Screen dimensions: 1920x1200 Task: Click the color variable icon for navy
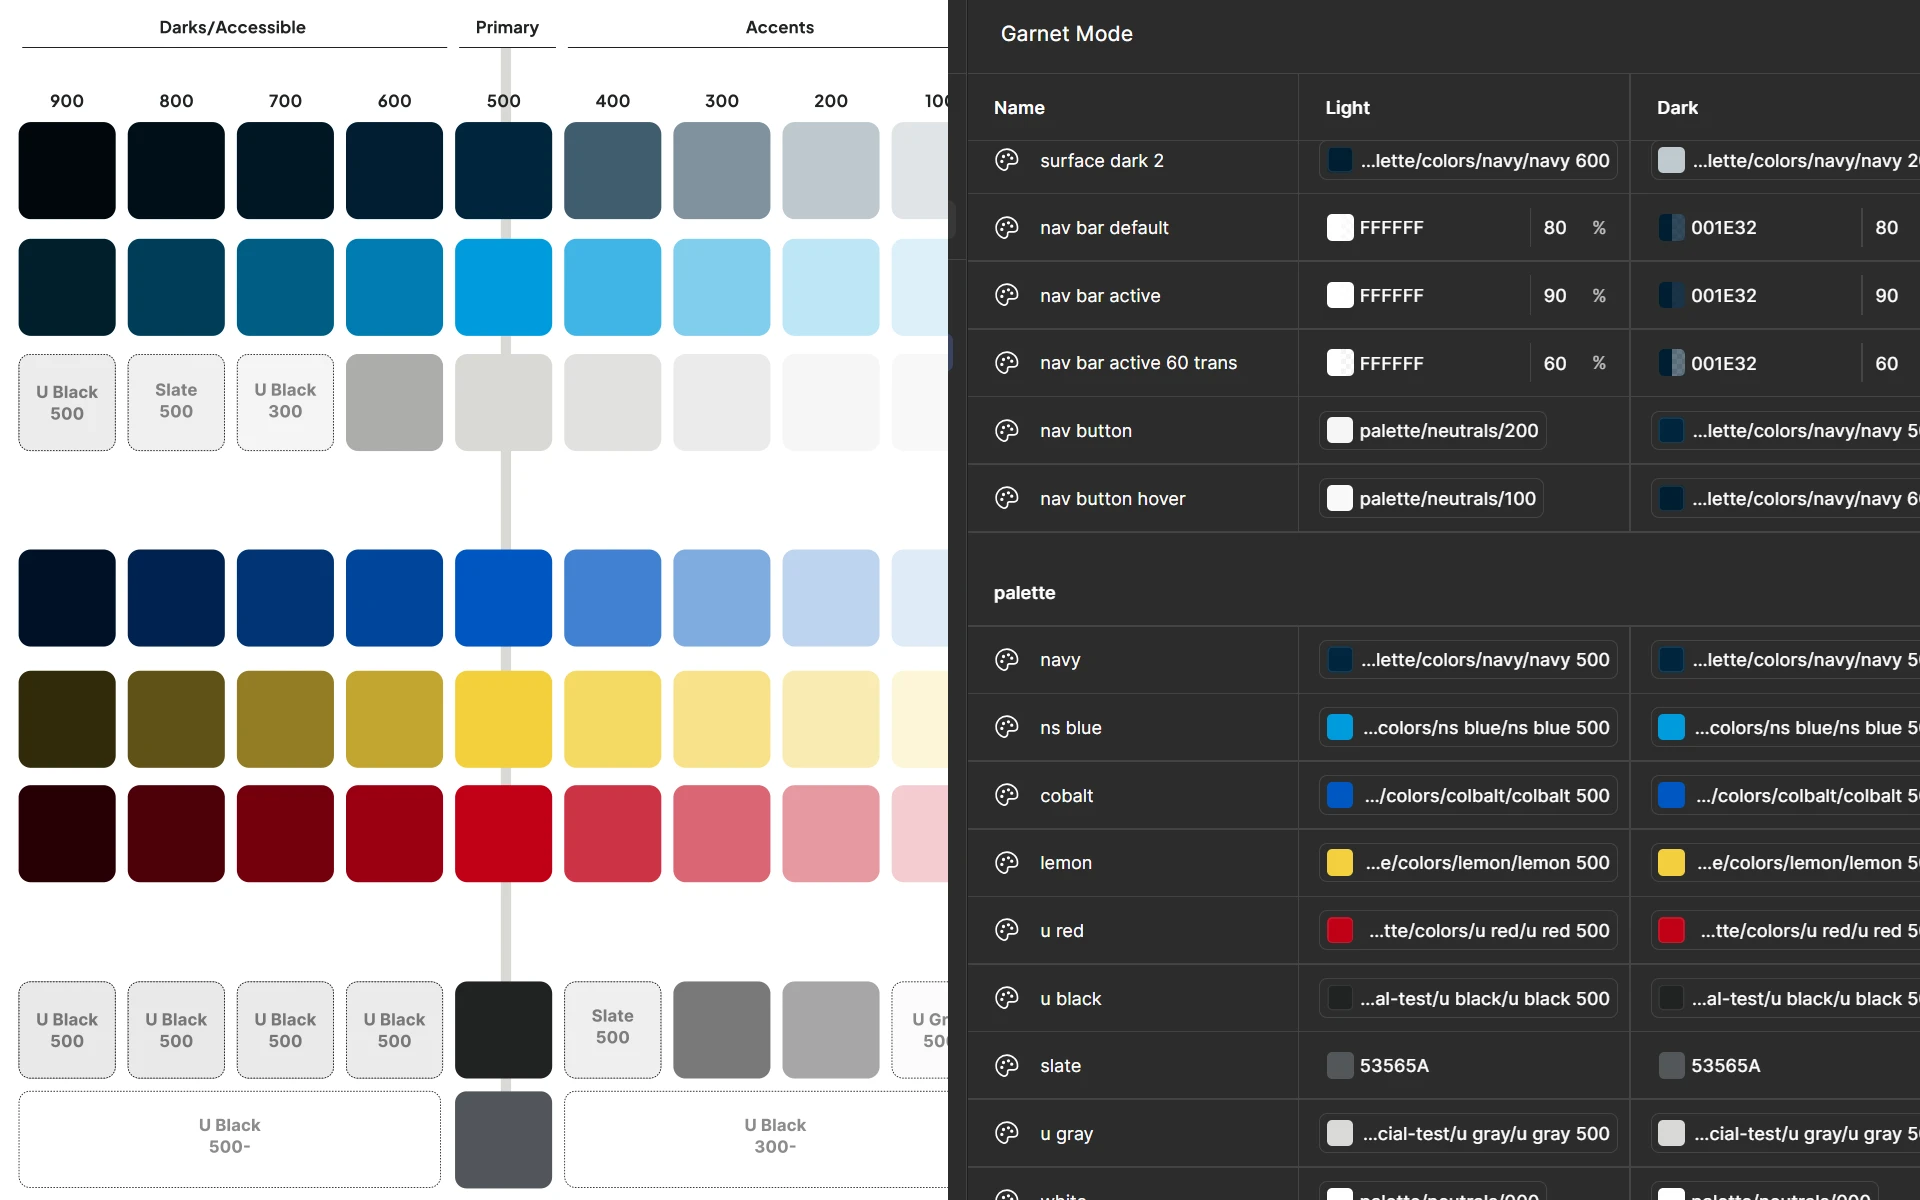point(1007,660)
